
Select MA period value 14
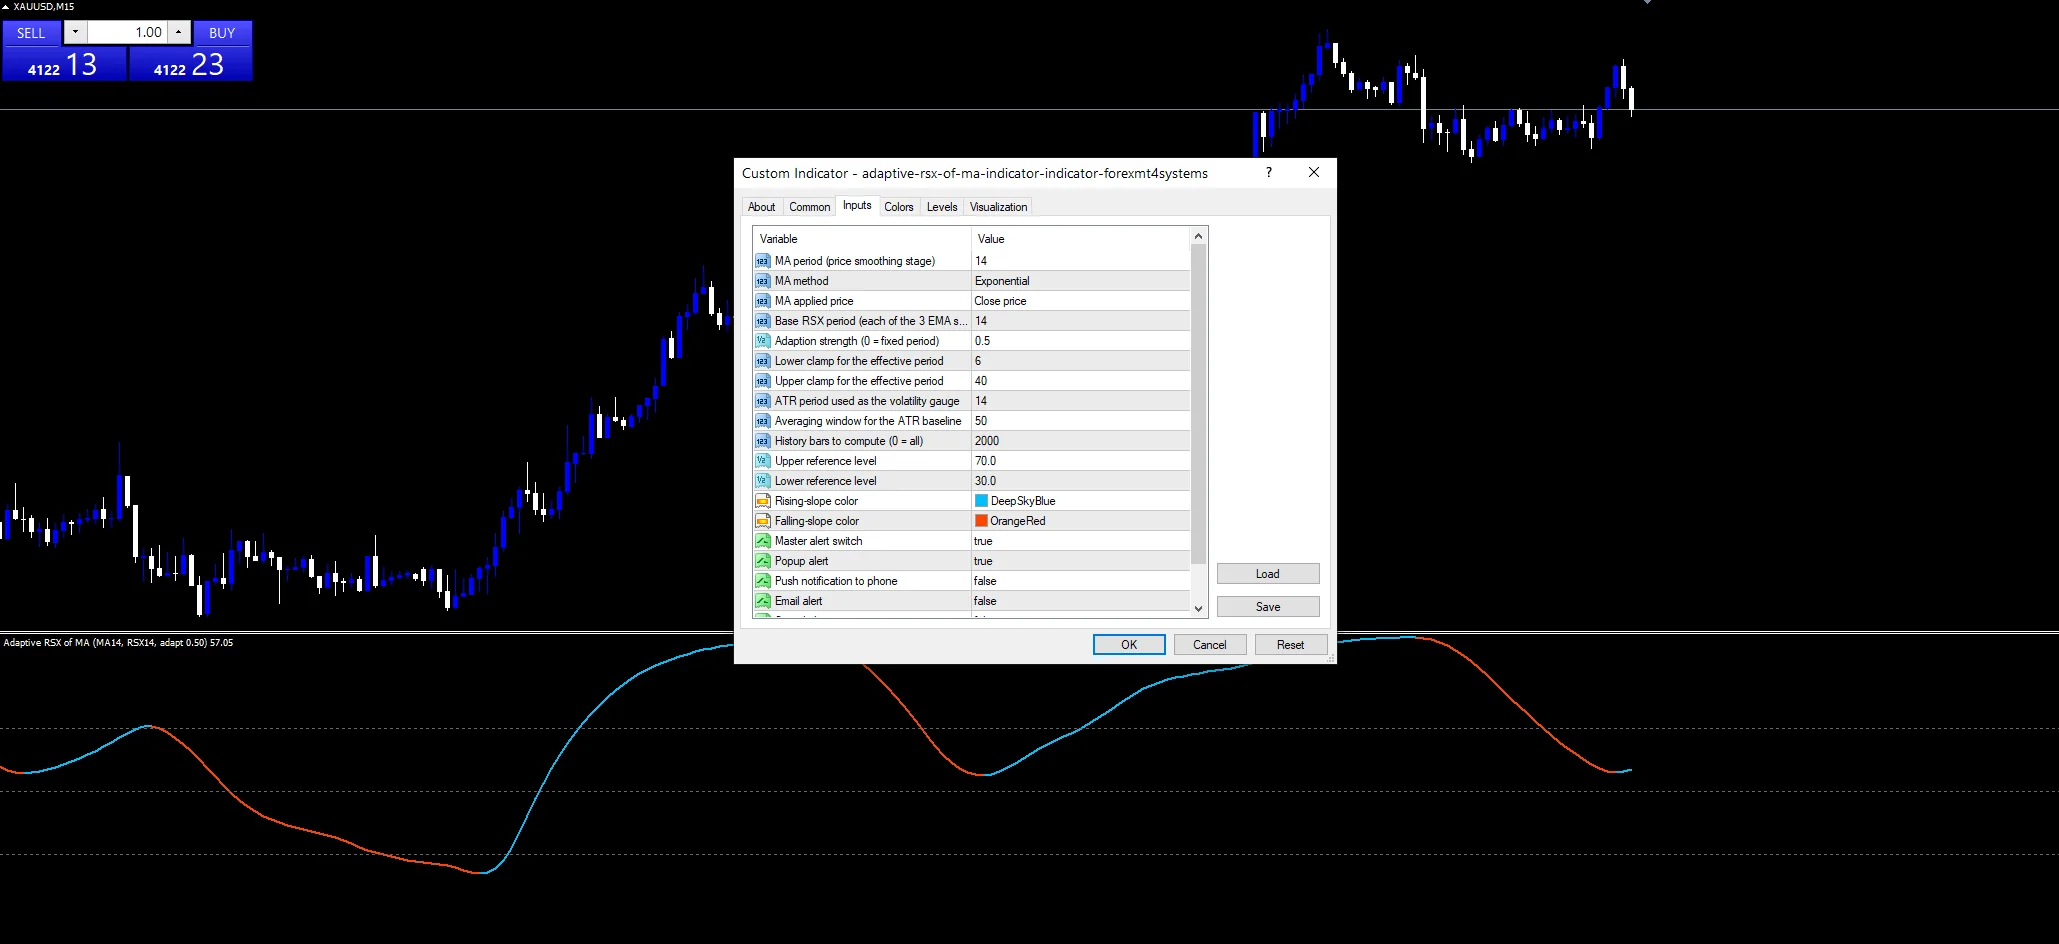[x=1081, y=261]
